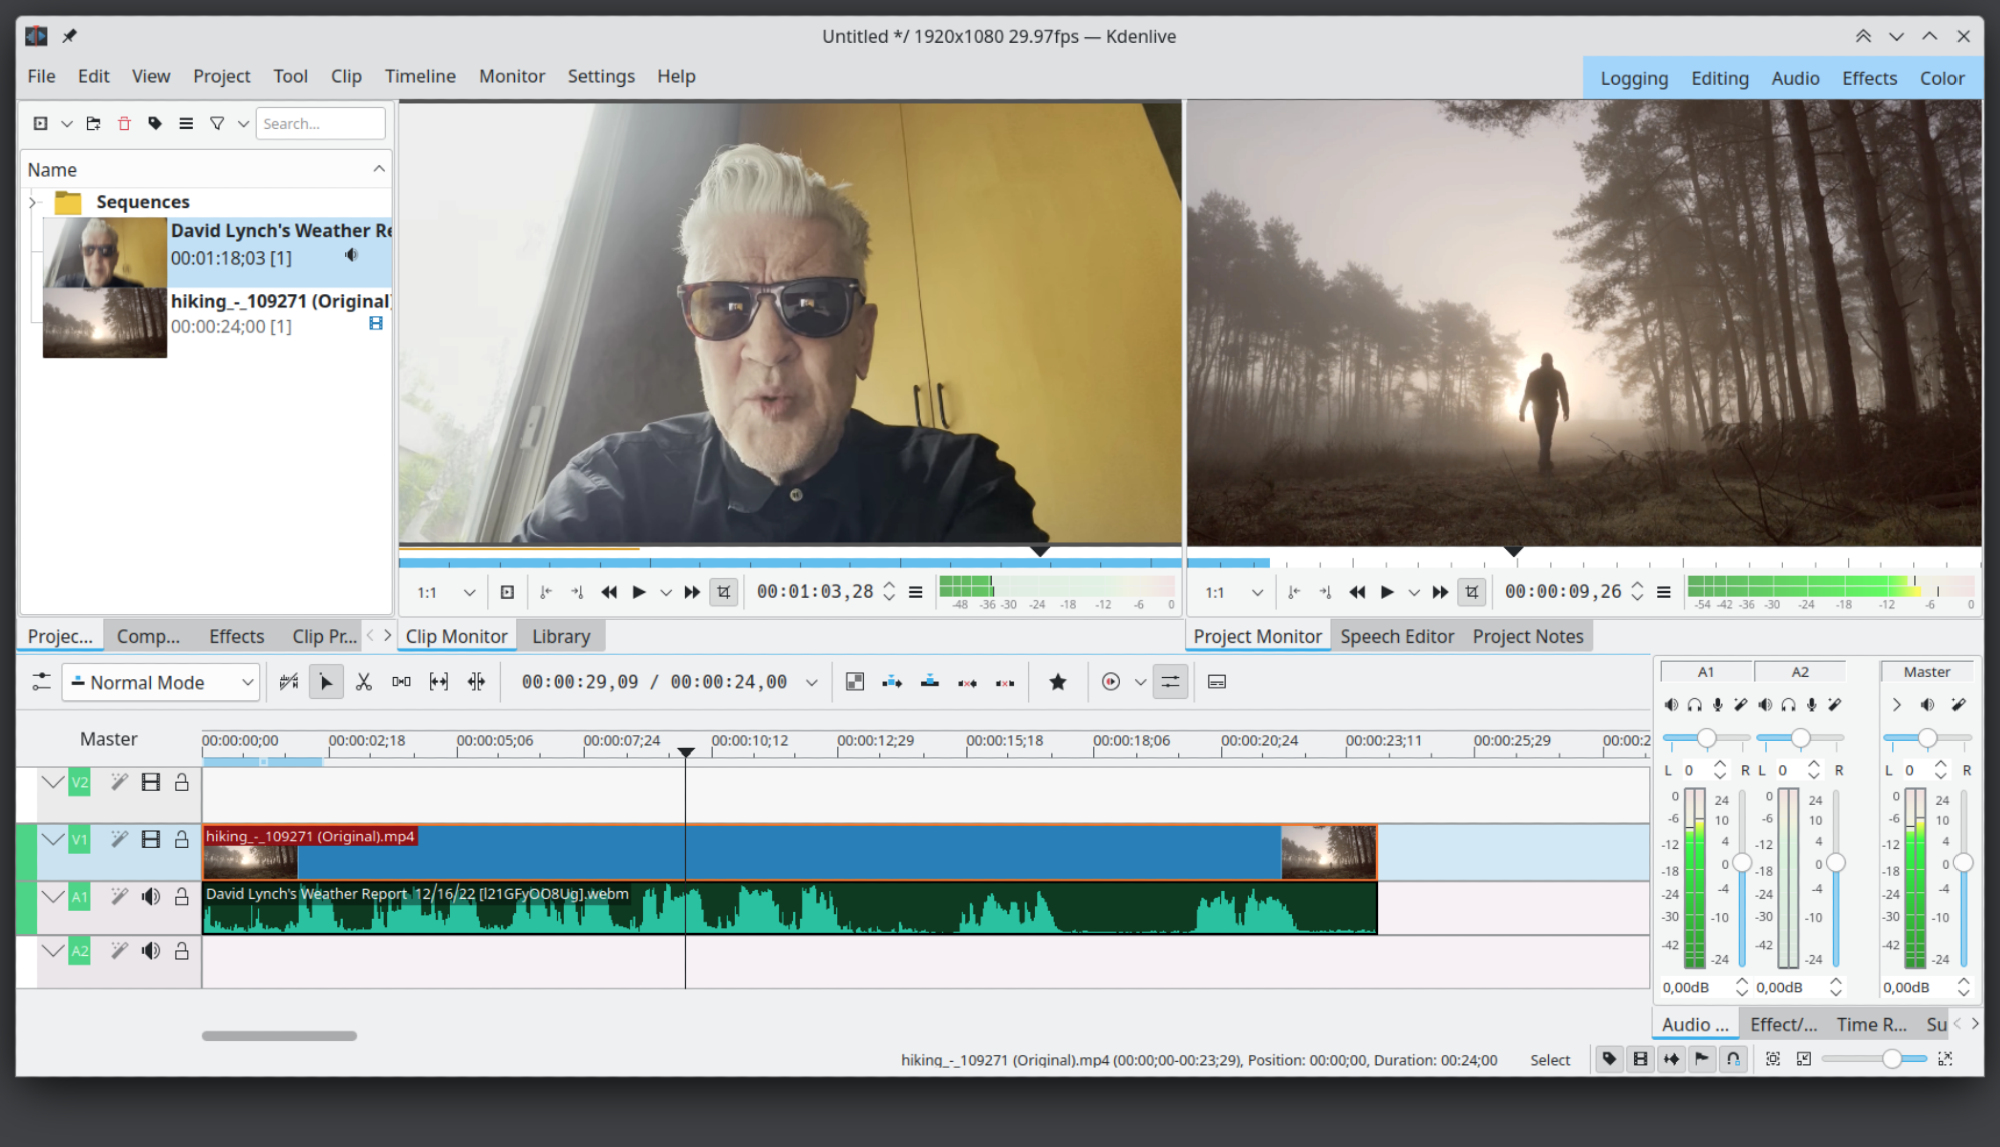Select the Razor cut tool
Viewport: 2000px width, 1147px height.
[364, 682]
